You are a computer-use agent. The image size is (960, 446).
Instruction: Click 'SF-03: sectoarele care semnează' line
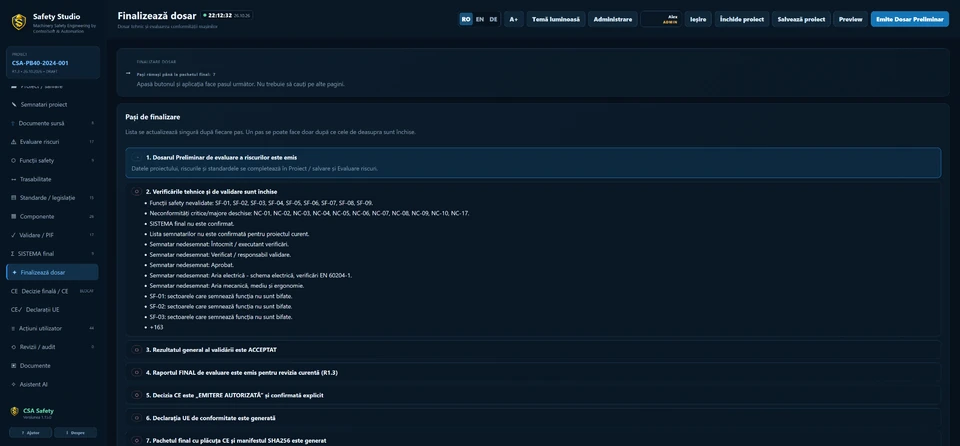[220, 317]
